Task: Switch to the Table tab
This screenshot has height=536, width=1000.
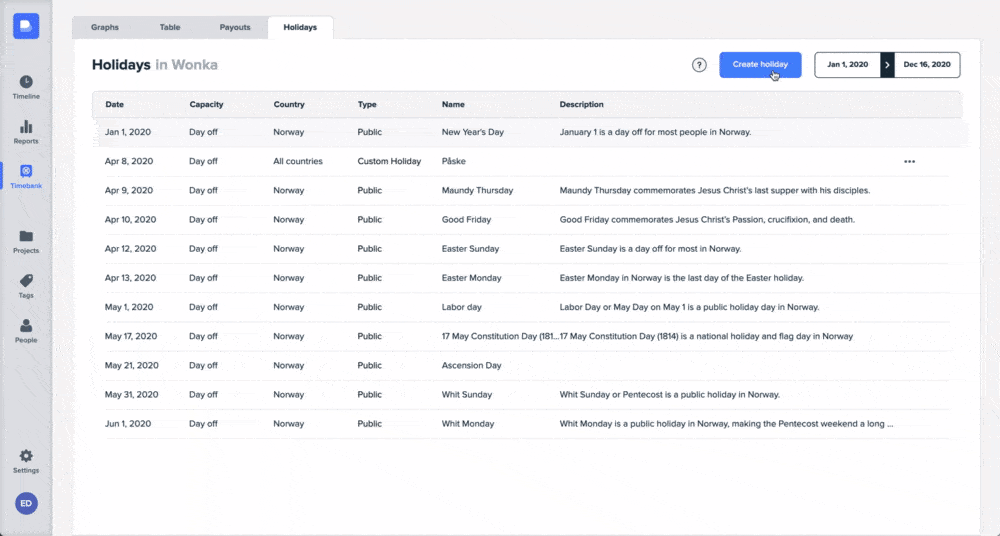Action: 170,28
